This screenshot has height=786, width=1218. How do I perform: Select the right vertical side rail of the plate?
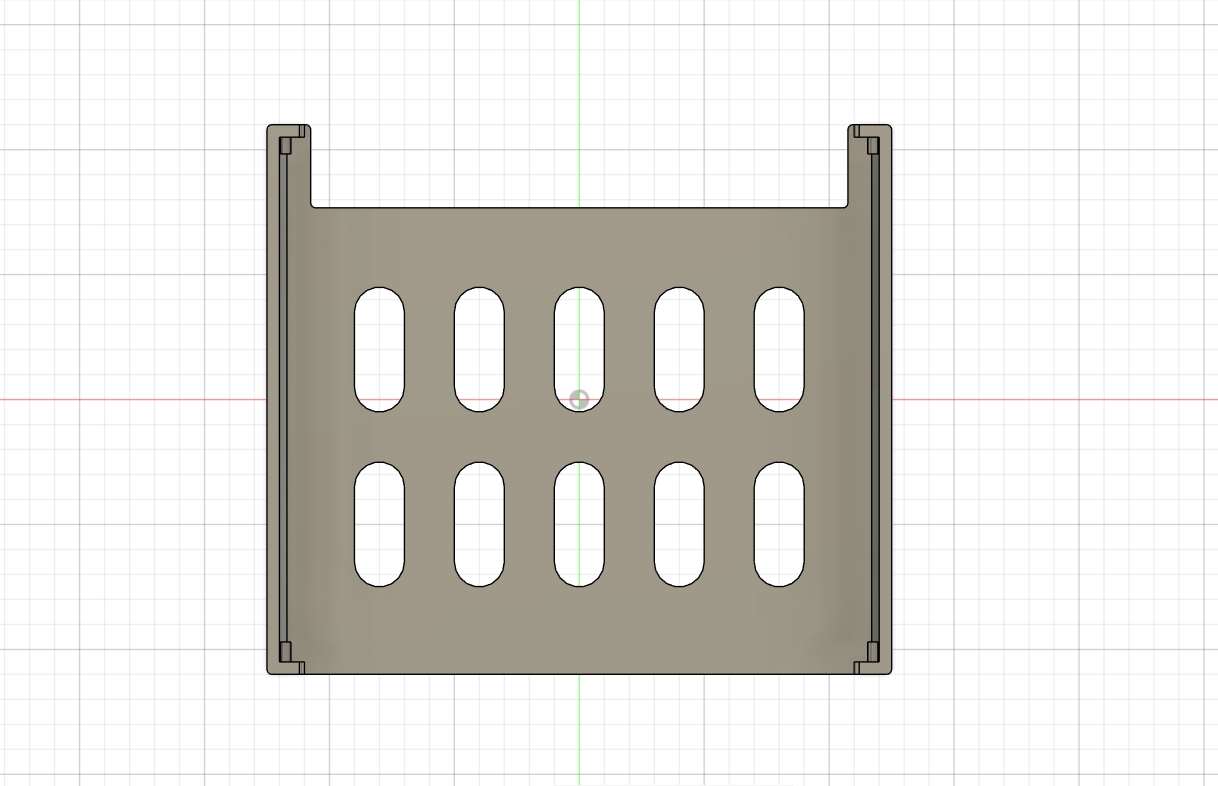[x=884, y=400]
